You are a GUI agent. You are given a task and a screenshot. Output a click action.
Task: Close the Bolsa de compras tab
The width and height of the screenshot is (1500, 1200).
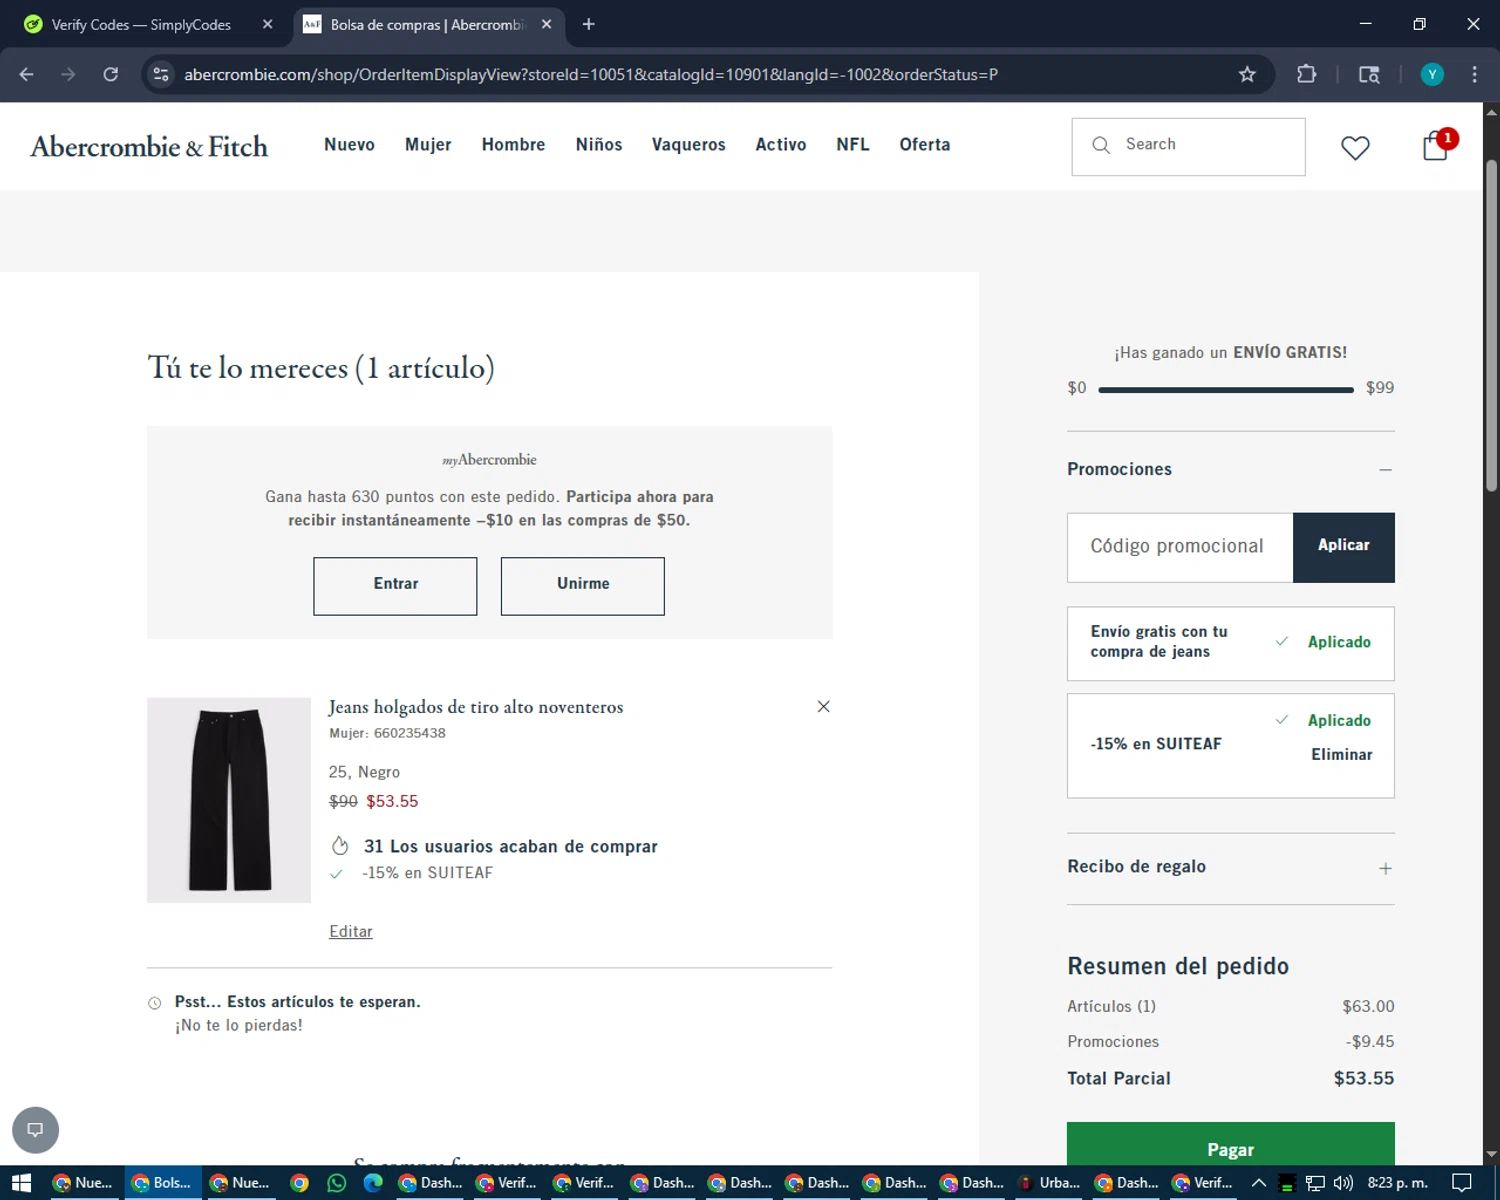point(546,24)
